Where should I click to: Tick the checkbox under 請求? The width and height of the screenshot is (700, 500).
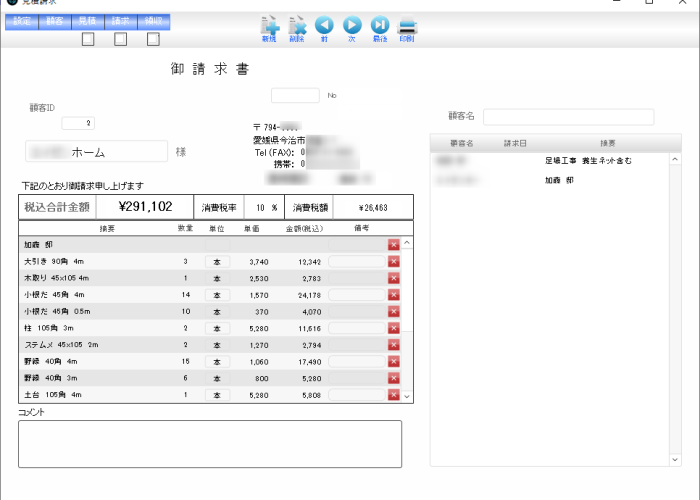coord(121,39)
